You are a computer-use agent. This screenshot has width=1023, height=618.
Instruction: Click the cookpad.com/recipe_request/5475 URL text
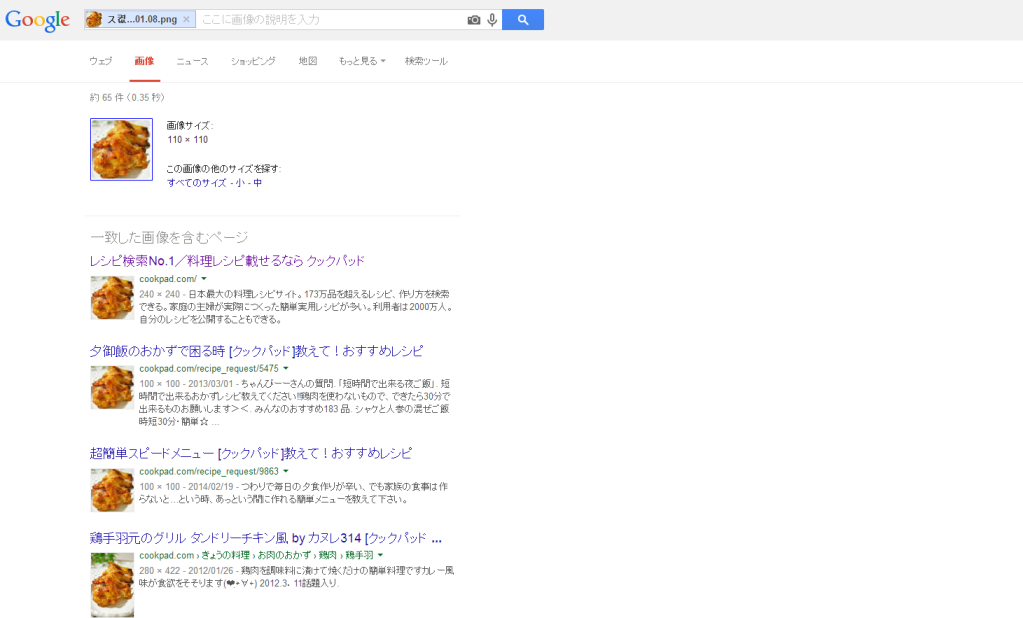209,369
